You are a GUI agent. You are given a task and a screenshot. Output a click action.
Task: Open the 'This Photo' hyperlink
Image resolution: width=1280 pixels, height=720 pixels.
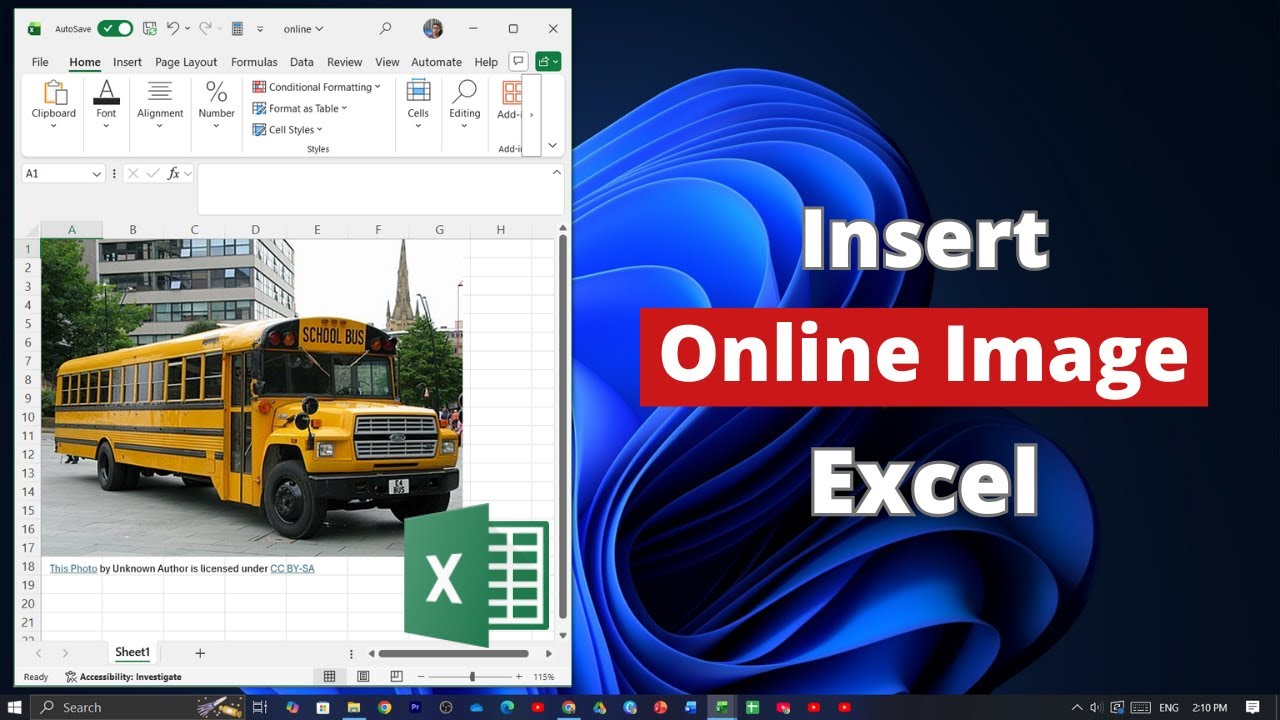click(x=73, y=568)
